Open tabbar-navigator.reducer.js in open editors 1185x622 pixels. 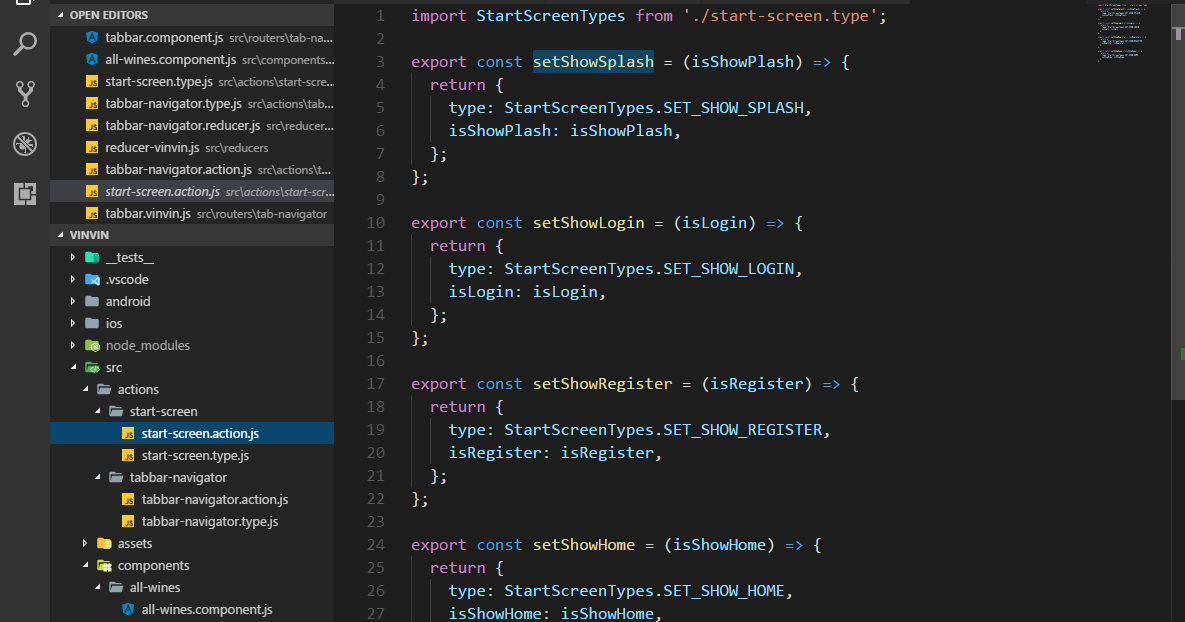point(192,125)
